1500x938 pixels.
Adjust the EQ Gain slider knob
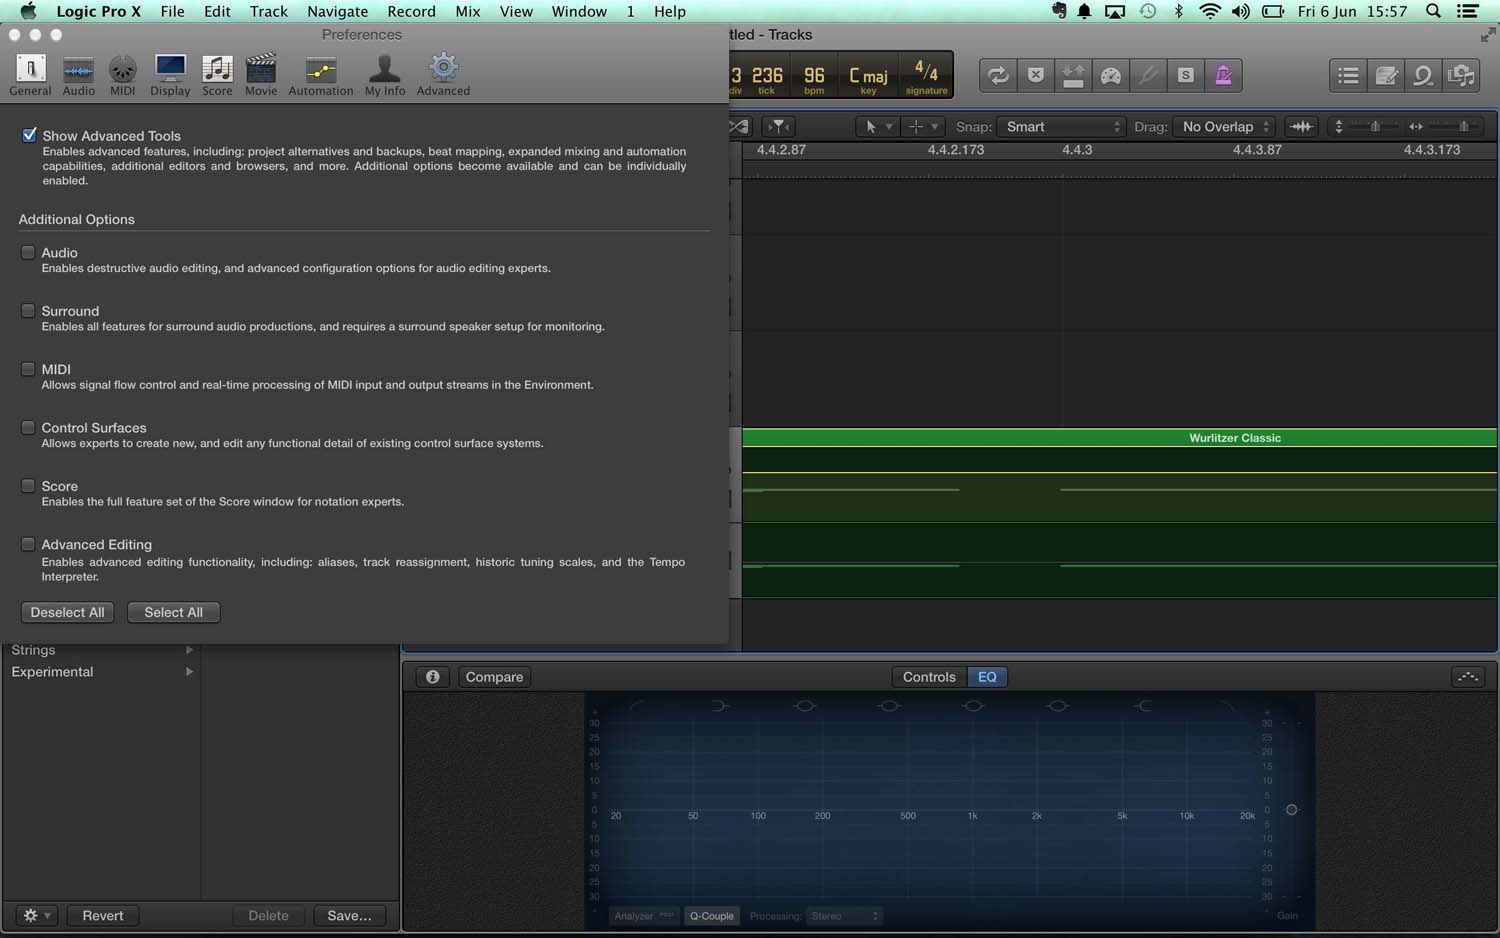click(x=1291, y=810)
